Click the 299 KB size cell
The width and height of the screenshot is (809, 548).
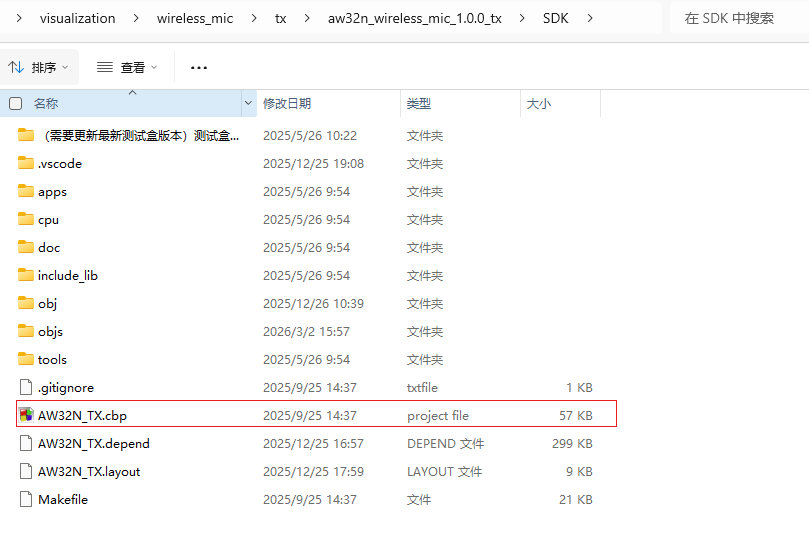pos(572,443)
